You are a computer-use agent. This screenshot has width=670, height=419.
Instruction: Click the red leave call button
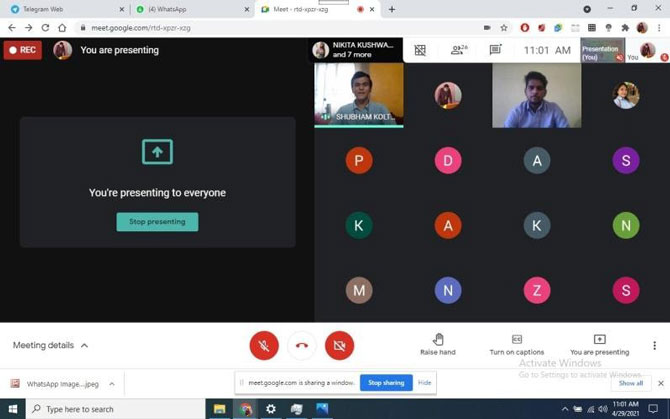pos(302,345)
